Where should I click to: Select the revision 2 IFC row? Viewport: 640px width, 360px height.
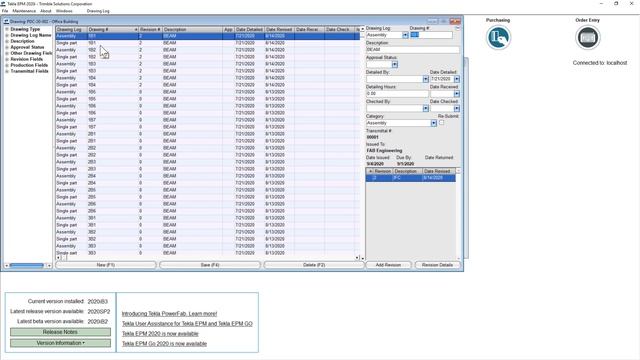pos(411,178)
